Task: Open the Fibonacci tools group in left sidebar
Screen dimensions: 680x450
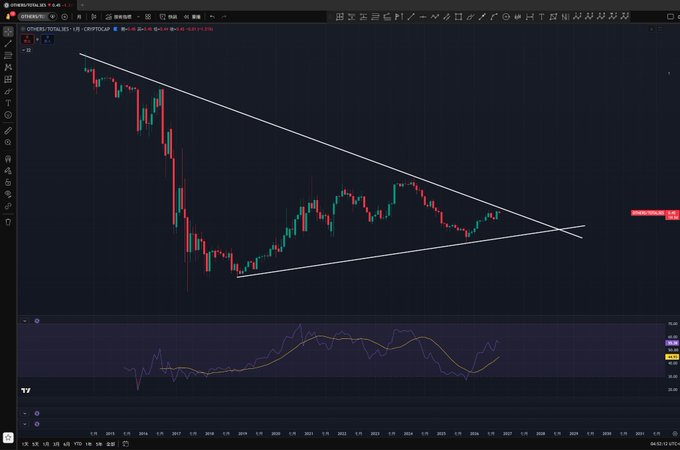Action: [x=8, y=55]
